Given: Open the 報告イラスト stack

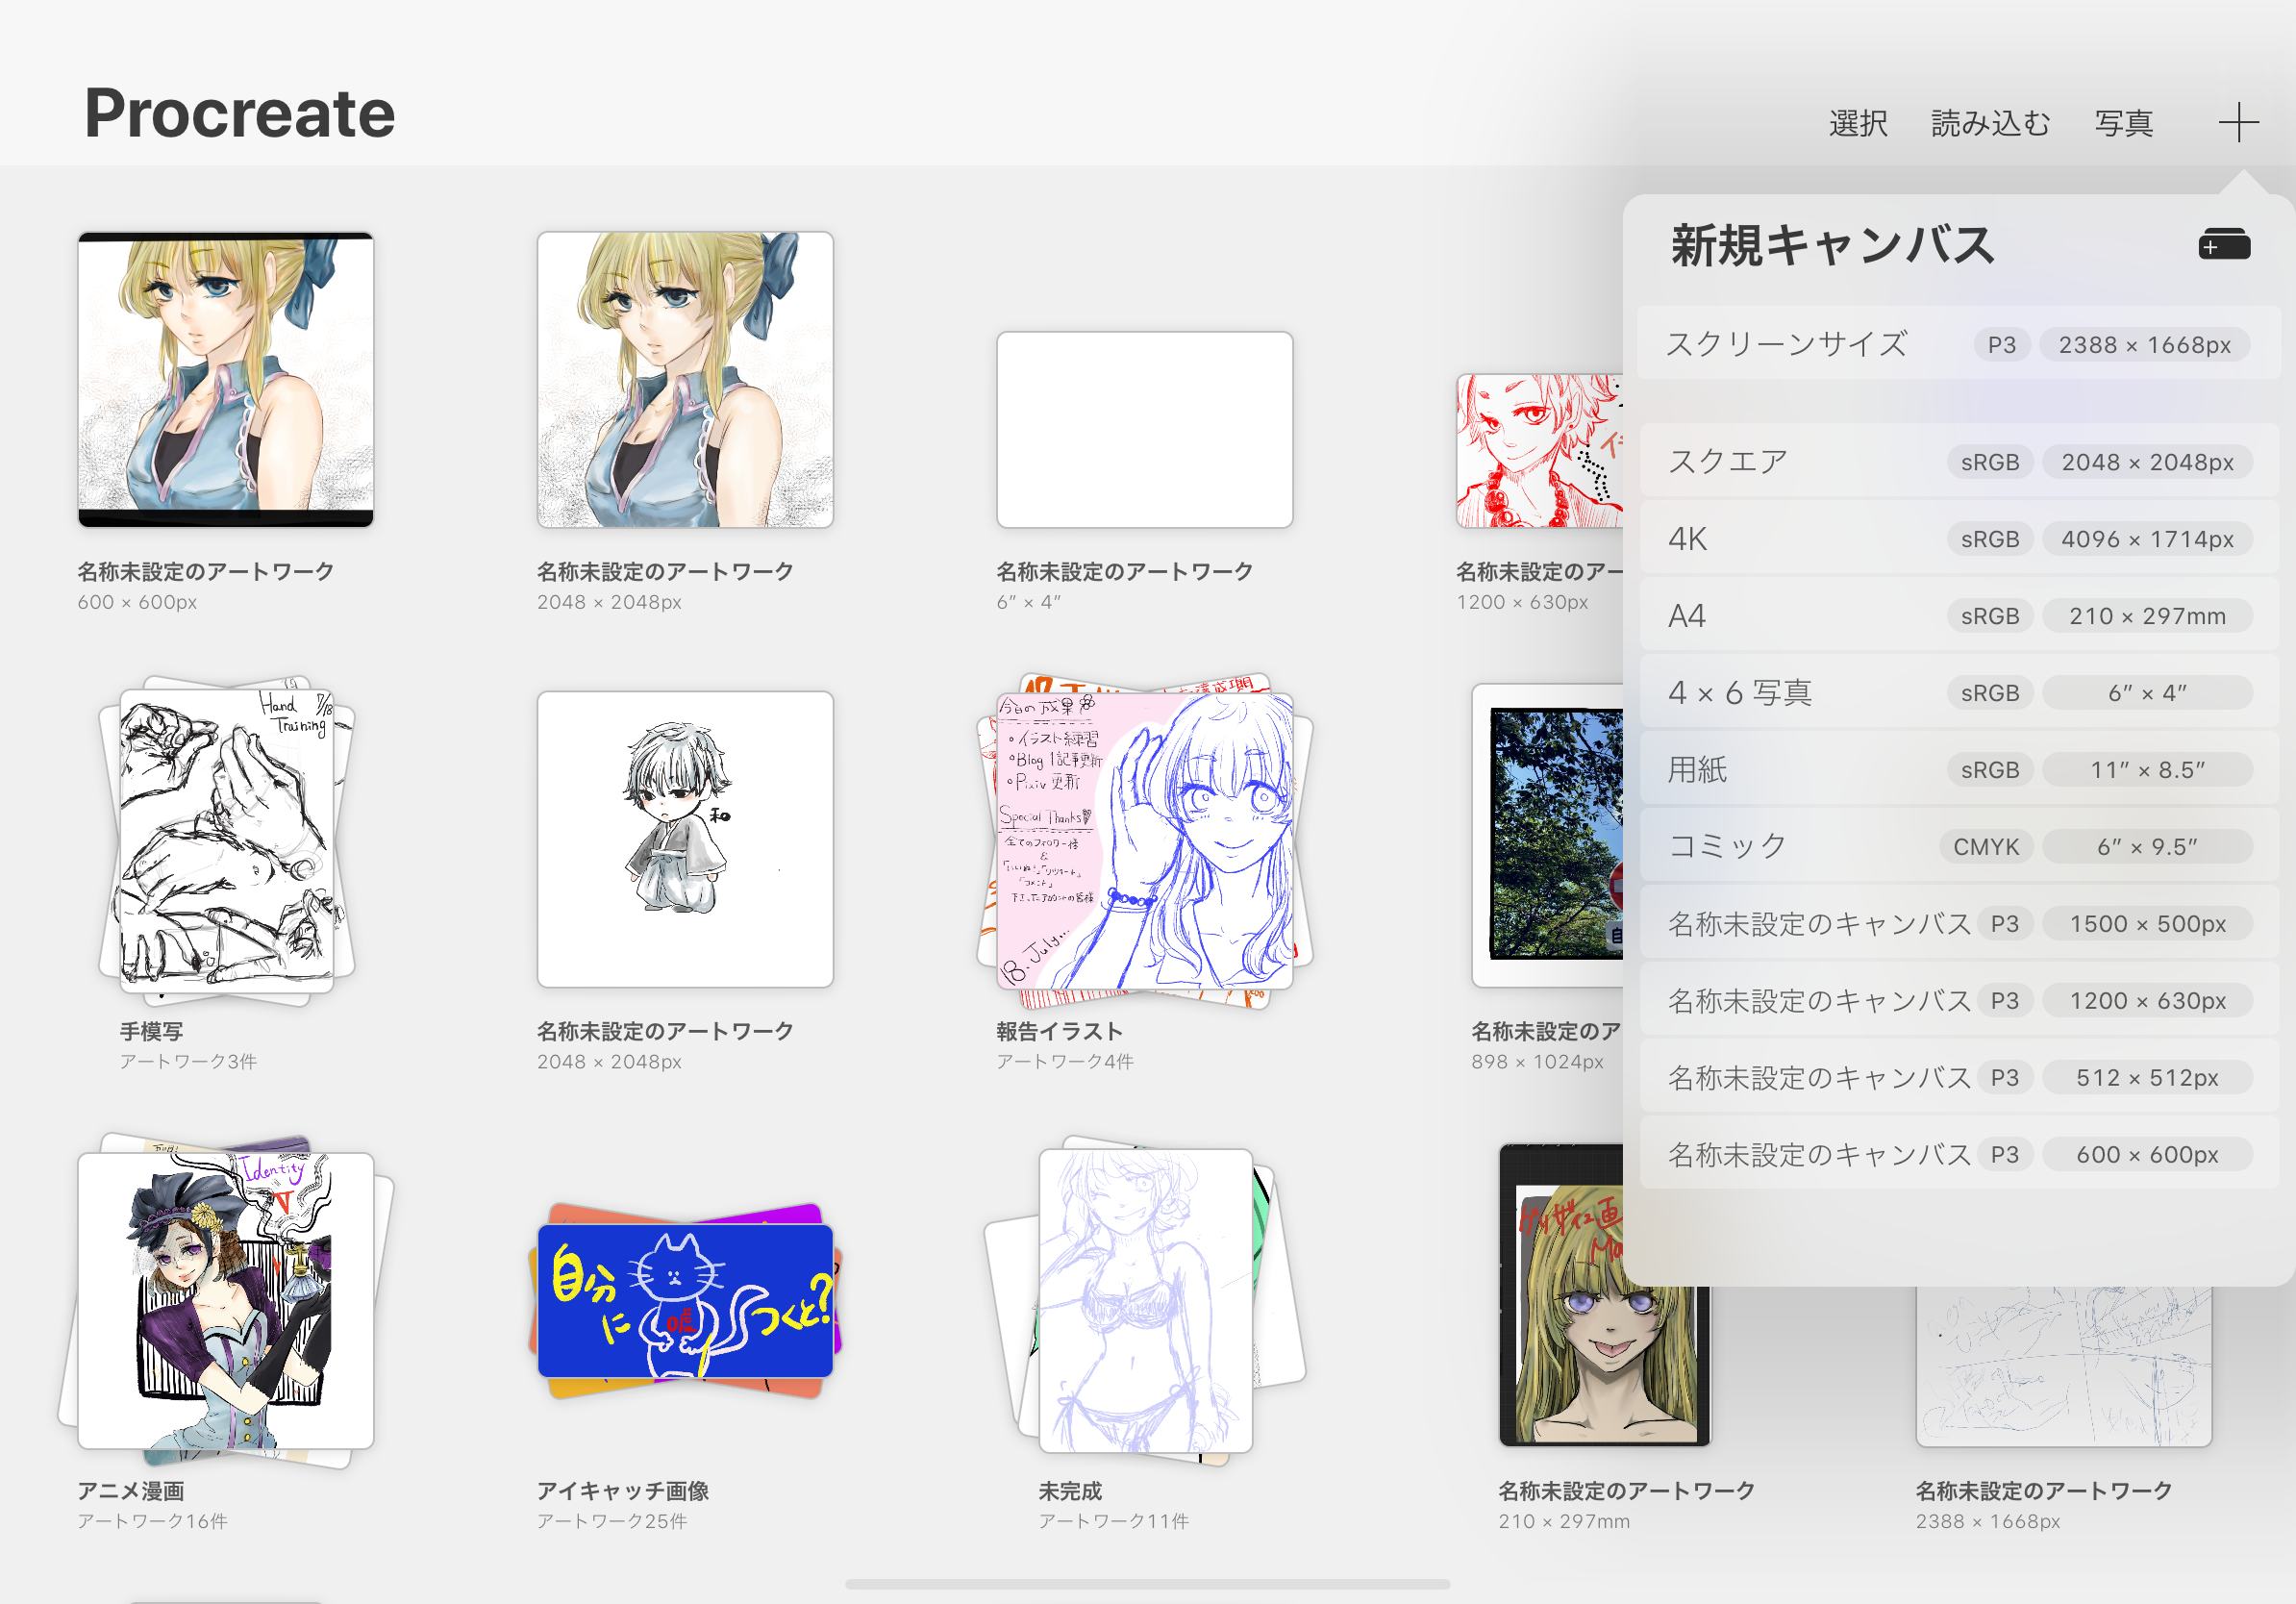Looking at the screenshot, I should coord(1145,840).
